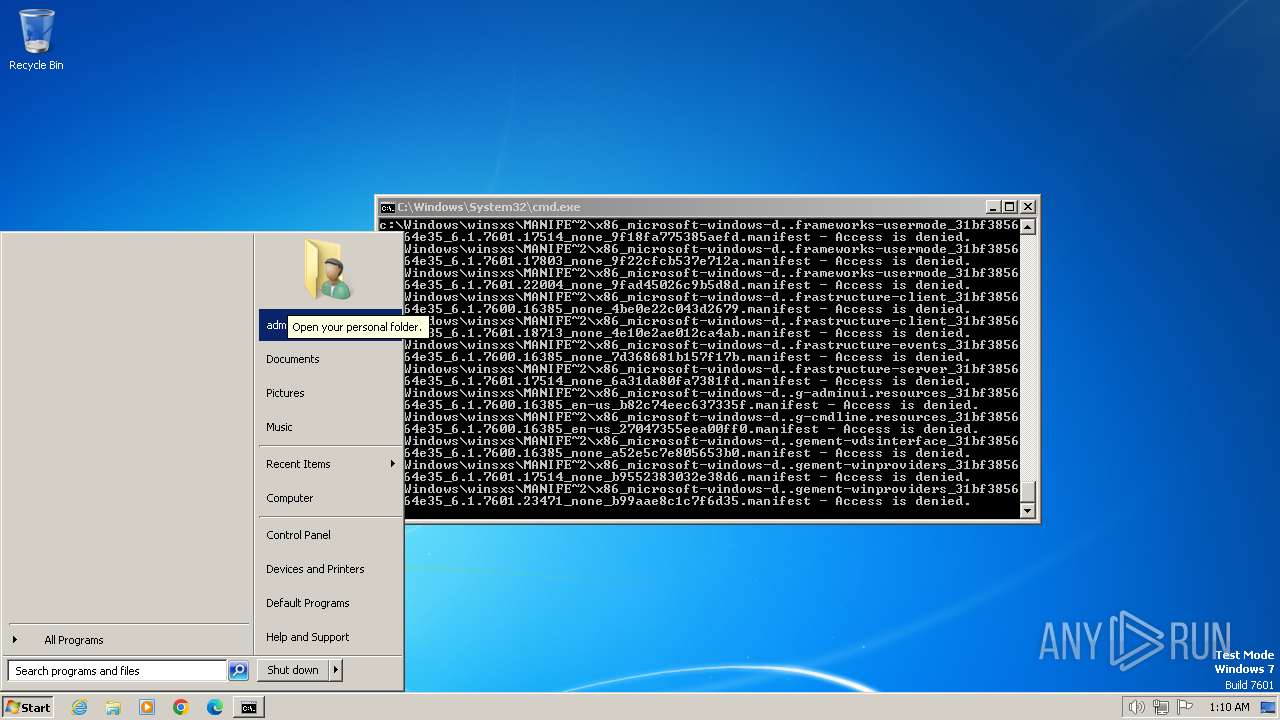Click the 1:10 AM system clock

[1229, 707]
